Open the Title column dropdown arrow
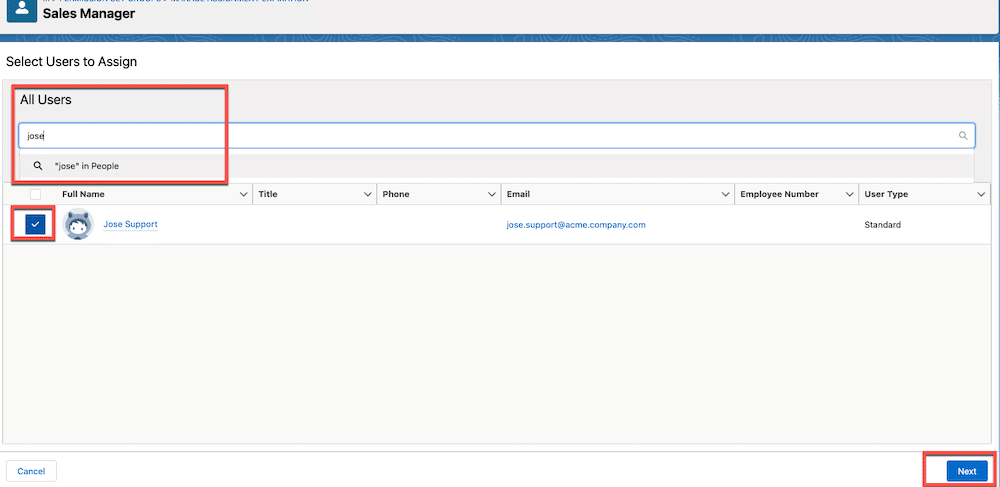 tap(367, 194)
